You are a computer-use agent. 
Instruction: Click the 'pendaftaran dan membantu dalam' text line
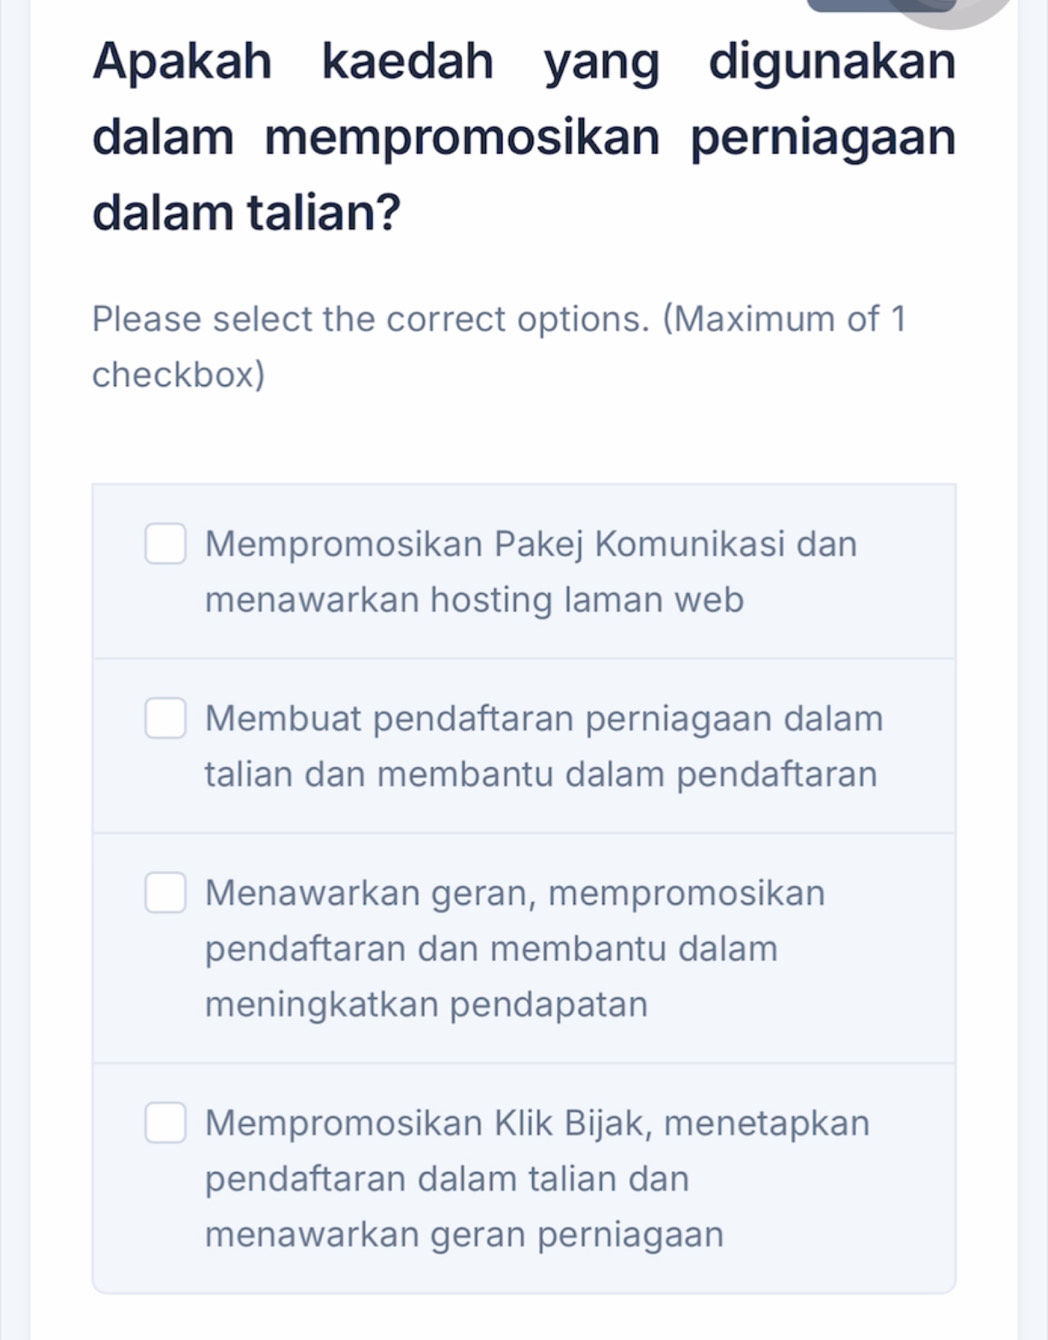[x=490, y=948]
